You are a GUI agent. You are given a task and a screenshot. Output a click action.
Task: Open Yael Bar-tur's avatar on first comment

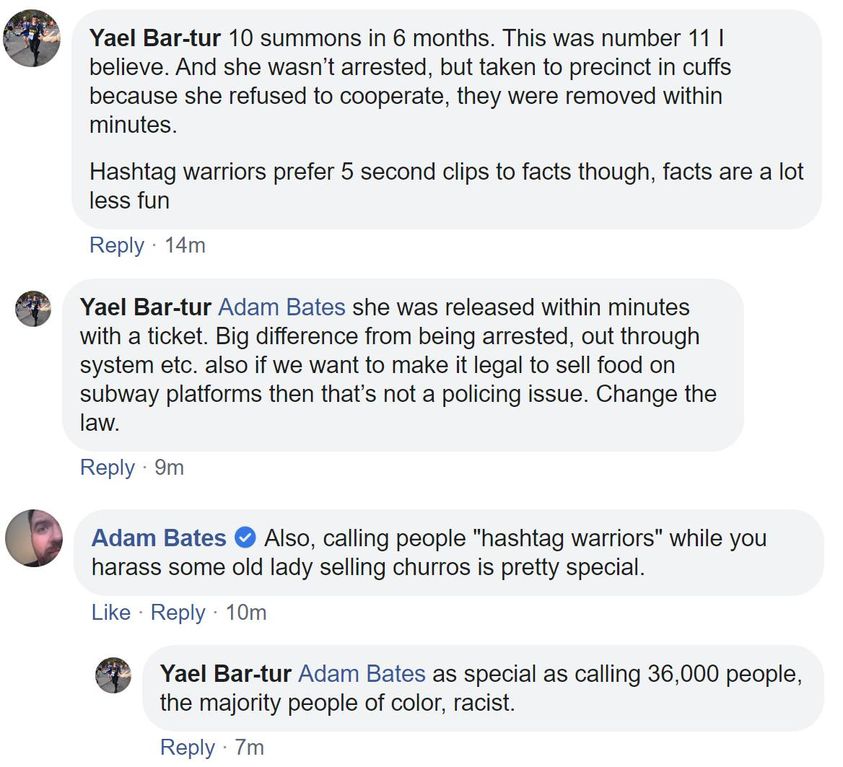click(x=32, y=38)
